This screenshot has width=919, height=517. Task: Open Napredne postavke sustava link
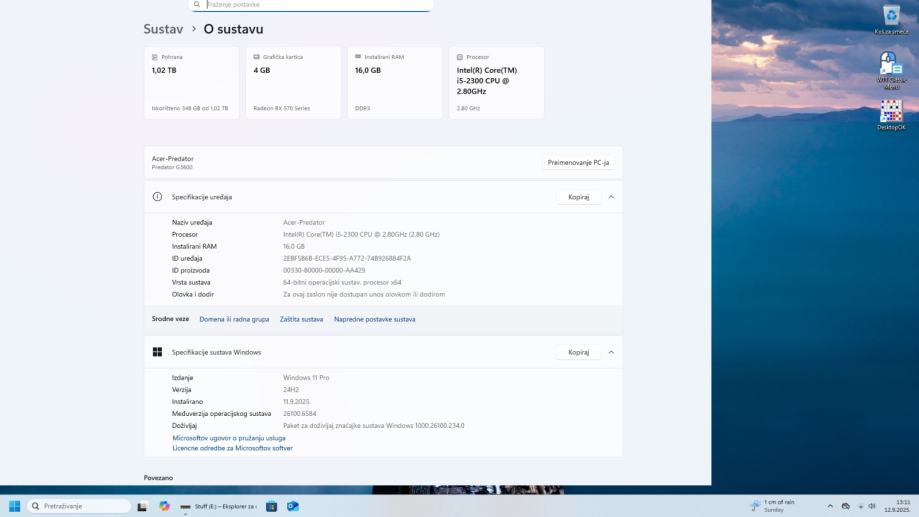(375, 319)
